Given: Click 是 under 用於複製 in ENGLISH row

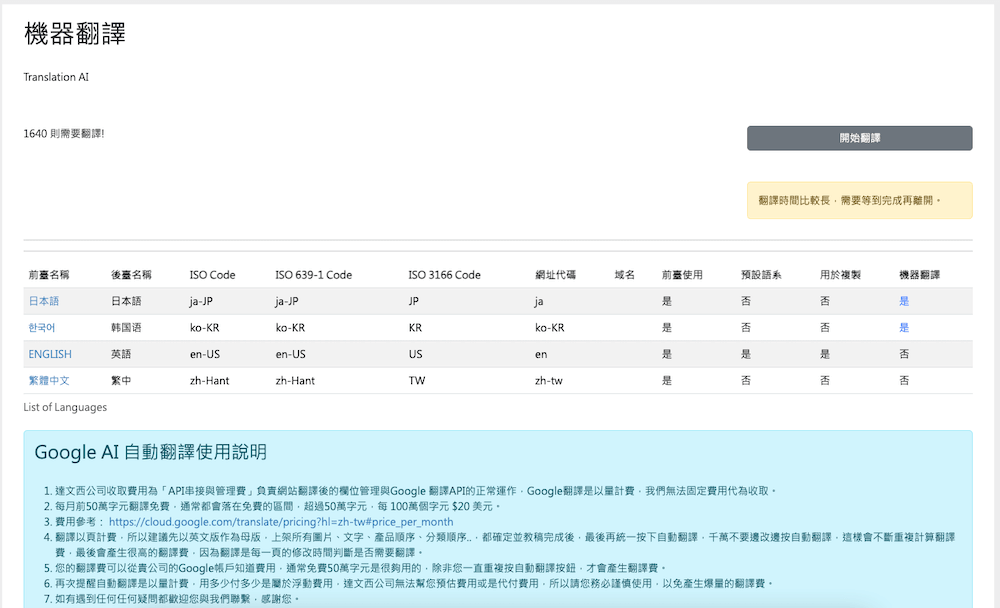Looking at the screenshot, I should click(x=825, y=354).
